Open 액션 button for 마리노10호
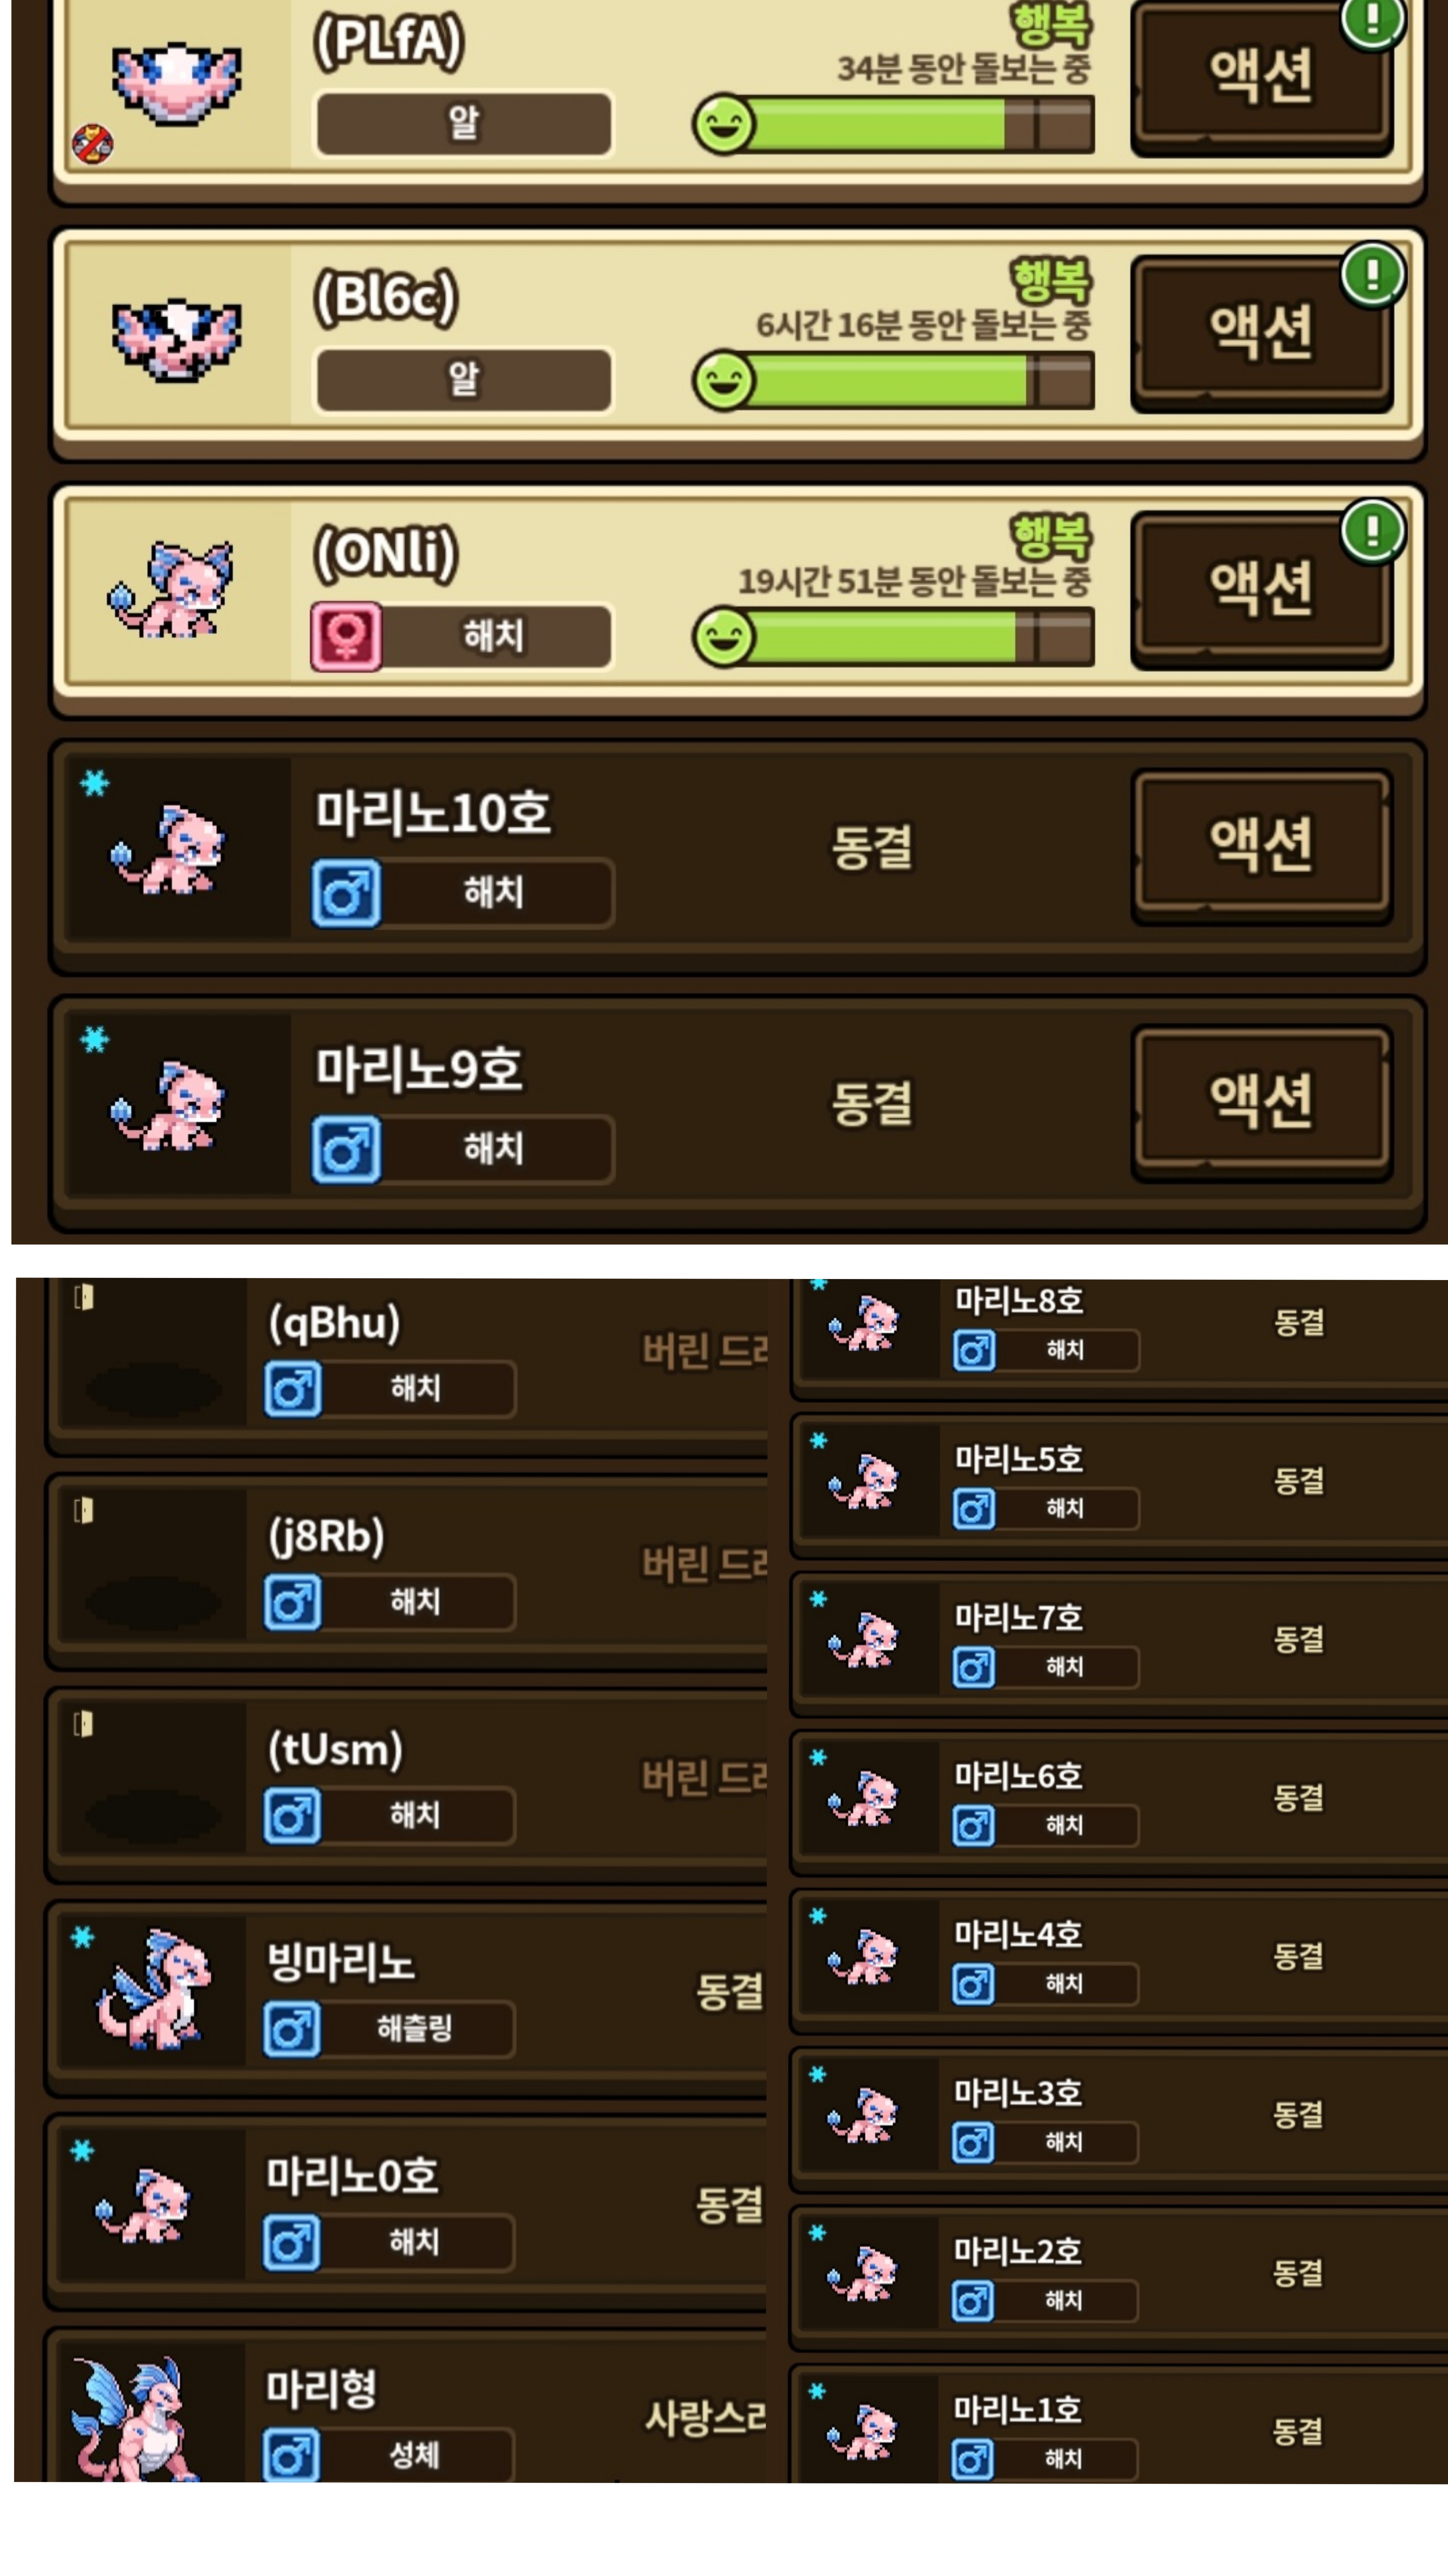 1261,845
